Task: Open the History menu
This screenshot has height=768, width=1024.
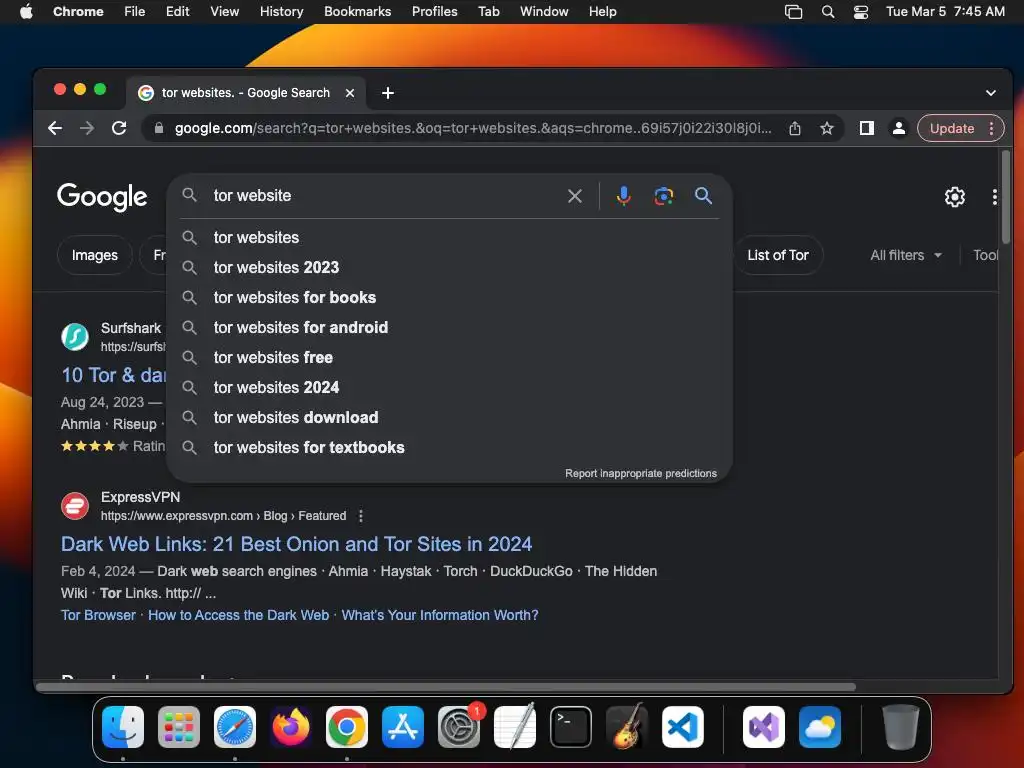Action: pos(281,11)
